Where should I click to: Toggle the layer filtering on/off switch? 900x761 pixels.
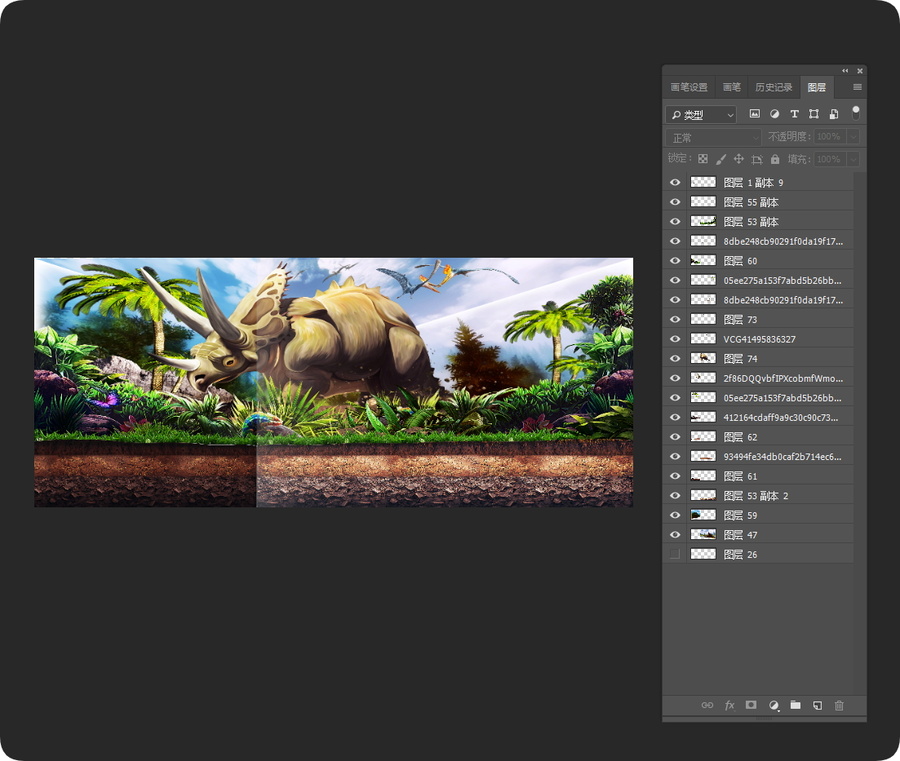pyautogui.click(x=855, y=112)
